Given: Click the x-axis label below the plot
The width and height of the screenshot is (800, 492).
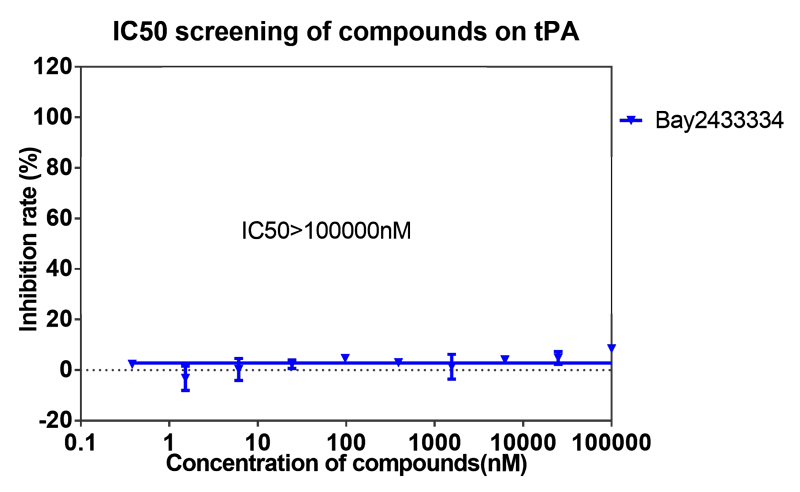Looking at the screenshot, I should click(345, 467).
